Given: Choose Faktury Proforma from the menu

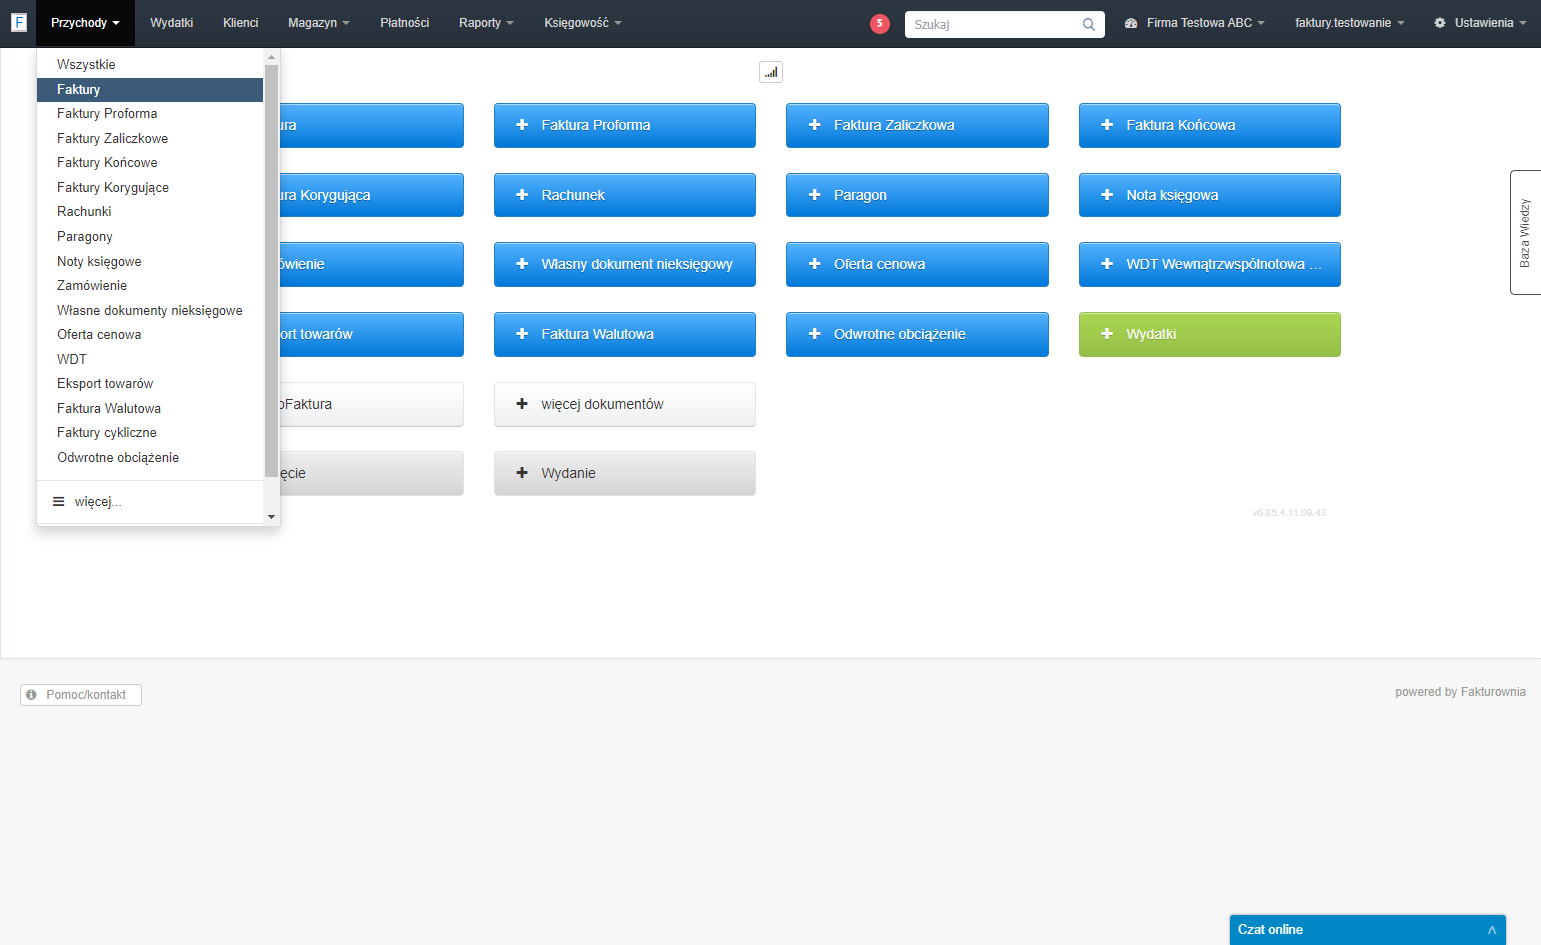Looking at the screenshot, I should 150,114.
